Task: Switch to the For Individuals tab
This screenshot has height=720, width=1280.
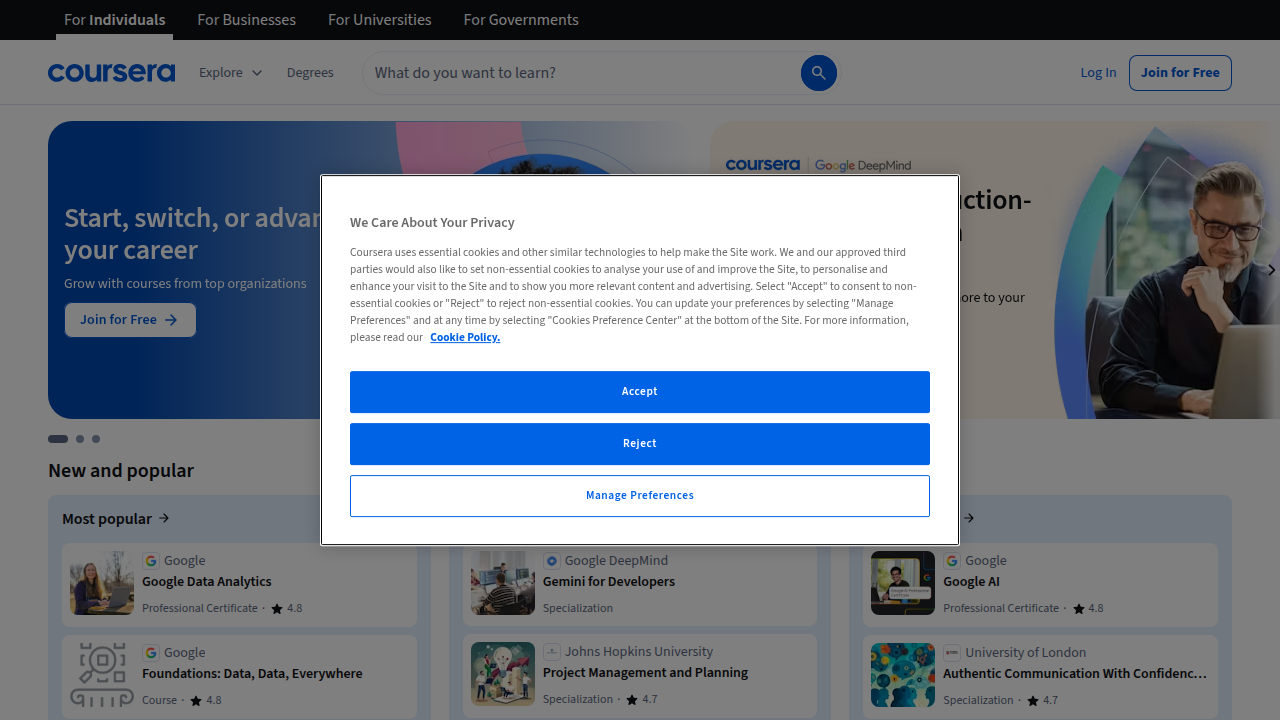Action: [x=115, y=20]
